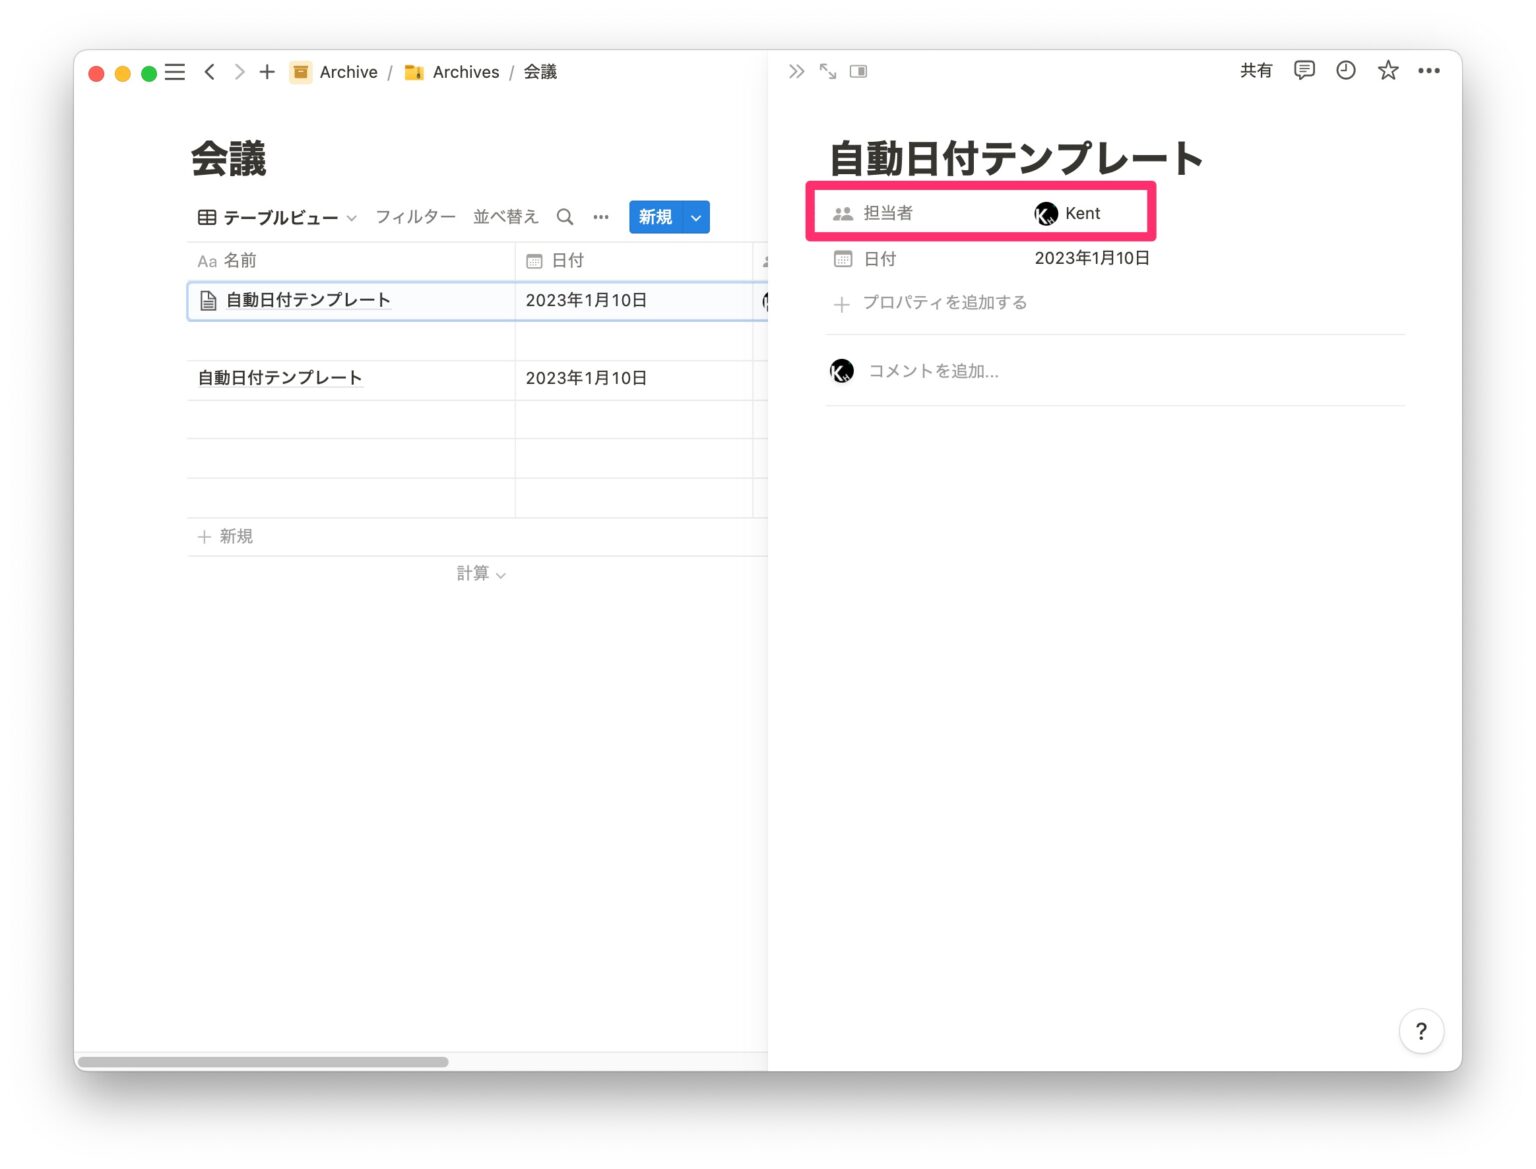Open the comments panel icon
Viewport: 1536px width, 1169px height.
point(1304,70)
